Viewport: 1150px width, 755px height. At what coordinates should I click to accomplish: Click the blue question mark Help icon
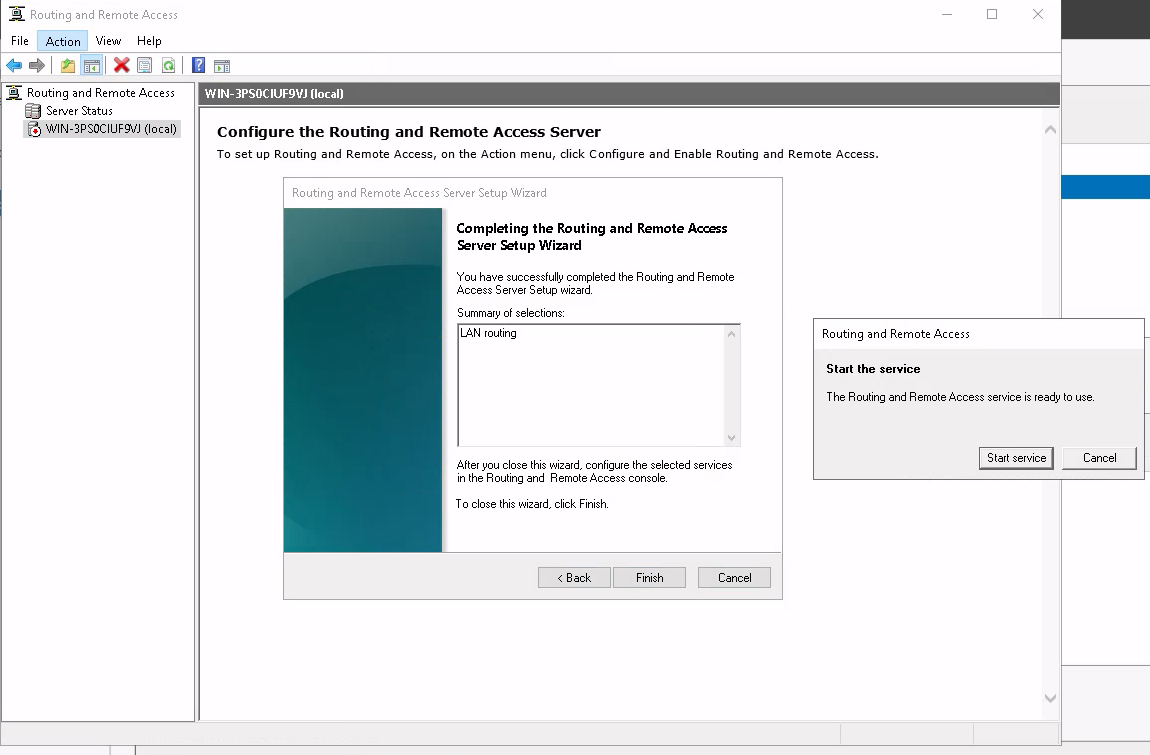pos(198,65)
